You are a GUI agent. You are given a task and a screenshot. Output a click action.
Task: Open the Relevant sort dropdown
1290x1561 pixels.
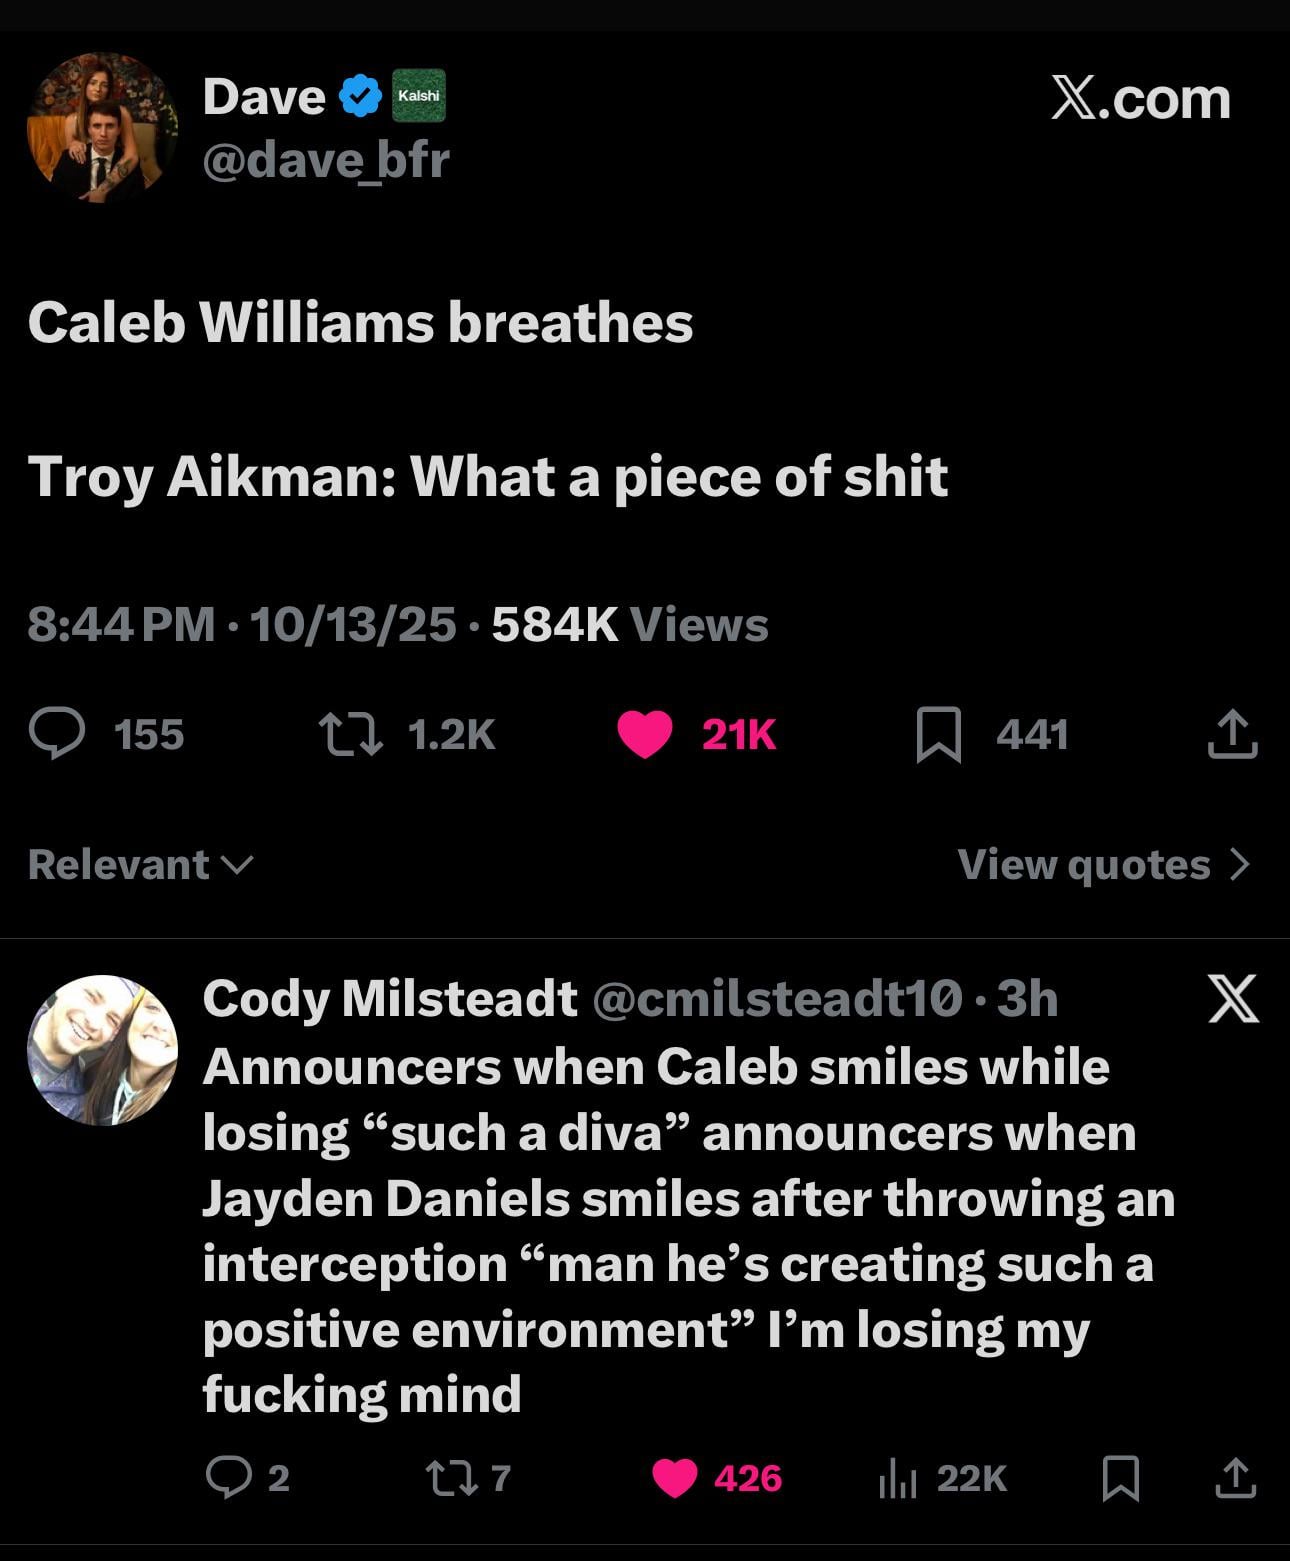pos(140,864)
